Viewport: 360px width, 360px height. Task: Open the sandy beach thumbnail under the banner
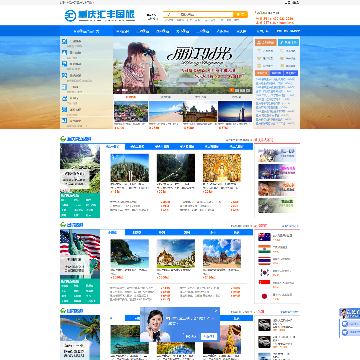[x=166, y=111]
